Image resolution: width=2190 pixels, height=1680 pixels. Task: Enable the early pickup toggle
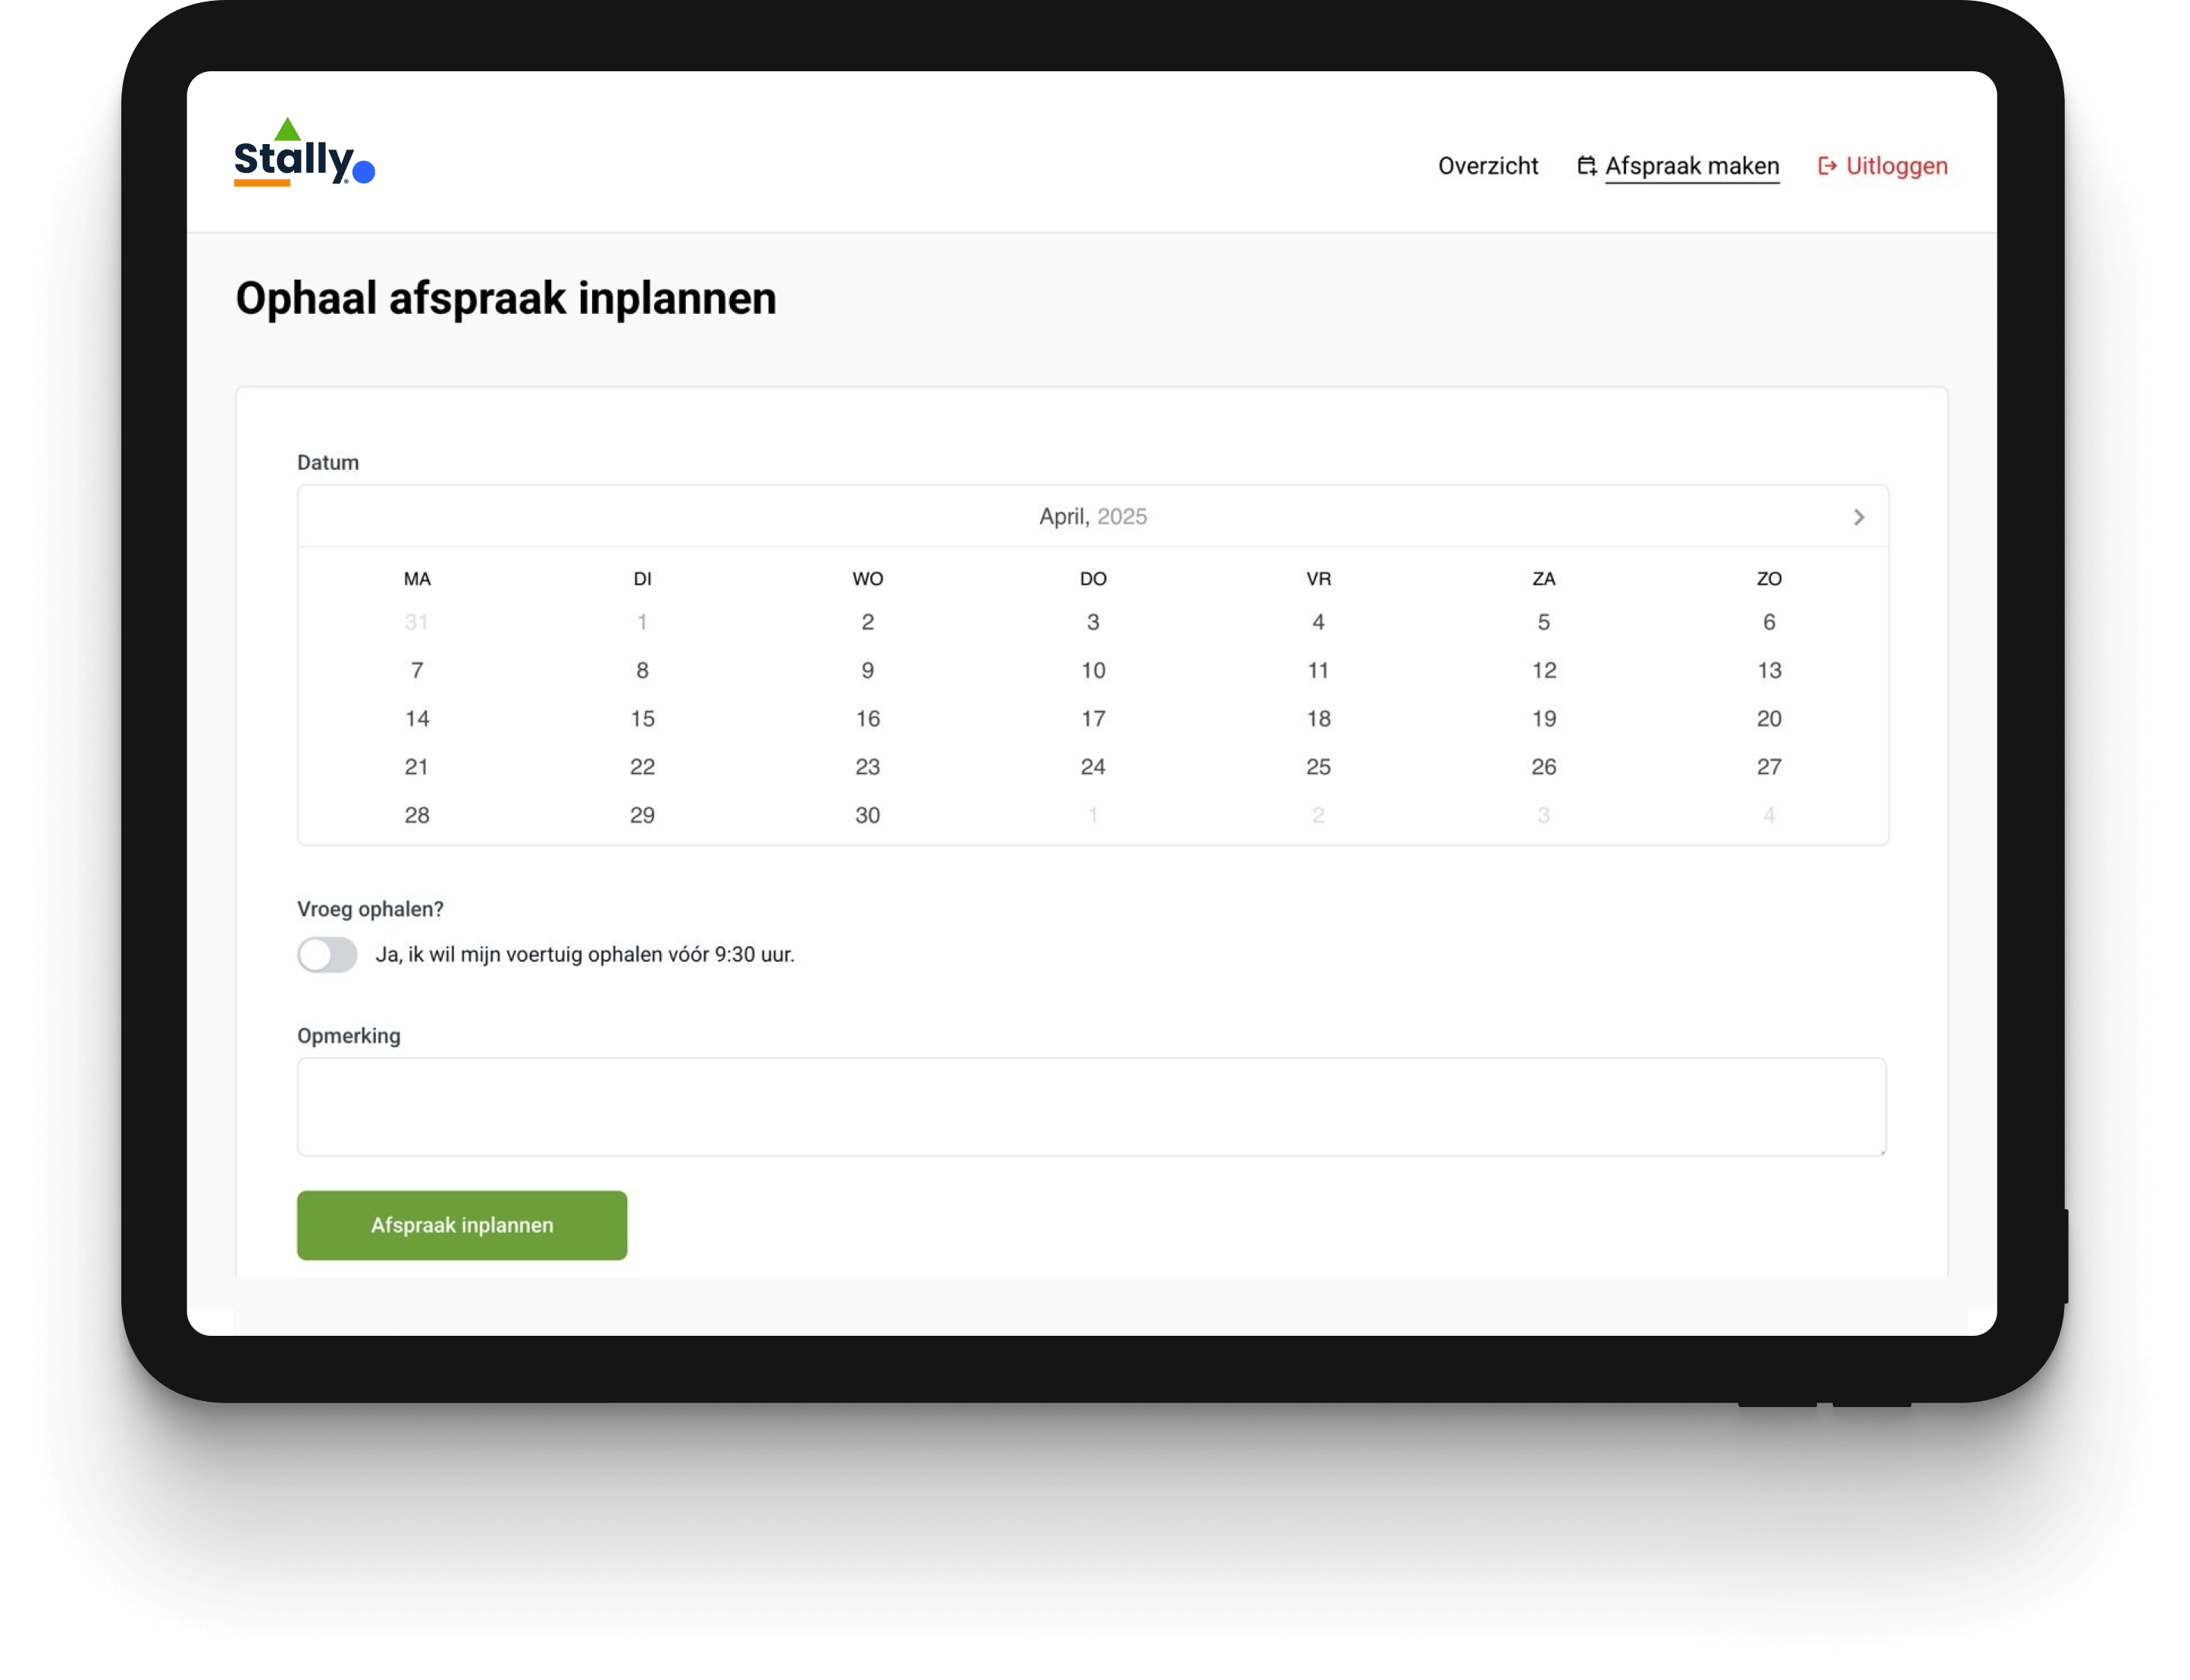click(x=327, y=955)
